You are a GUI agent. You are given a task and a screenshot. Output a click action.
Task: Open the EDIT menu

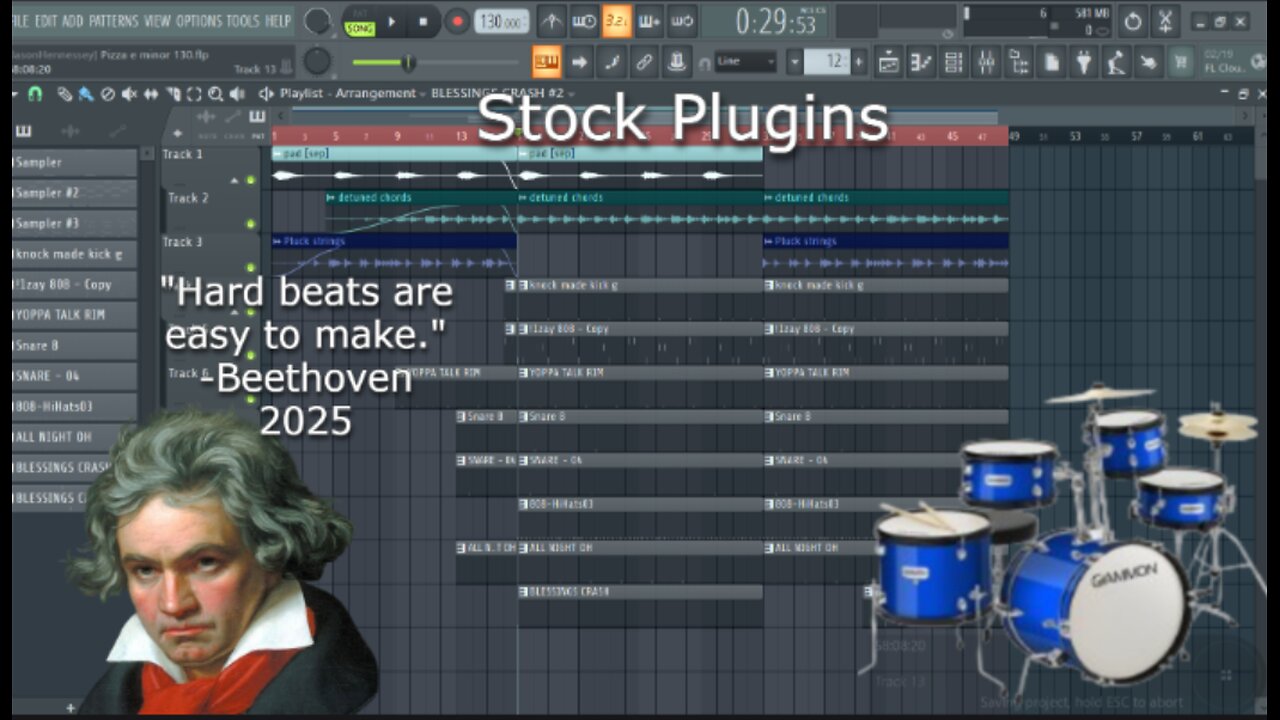[46, 21]
